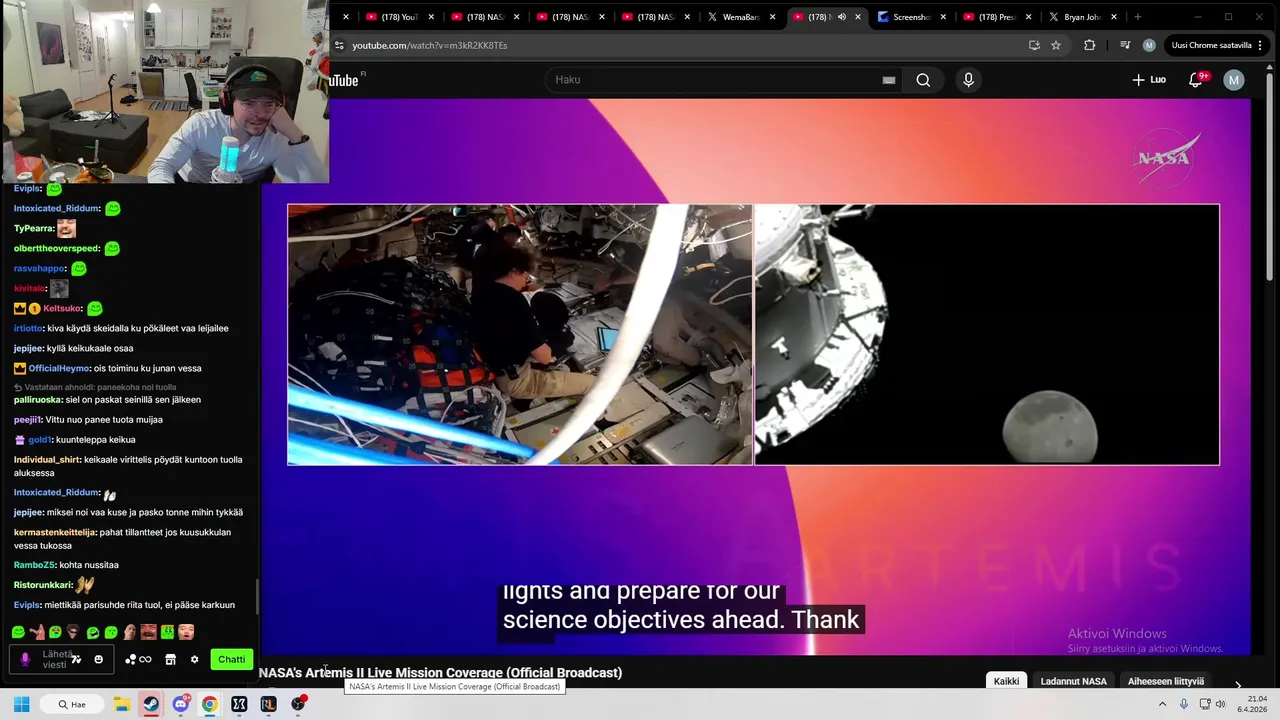Click the right spacecraft and Moon video feed

987,335
